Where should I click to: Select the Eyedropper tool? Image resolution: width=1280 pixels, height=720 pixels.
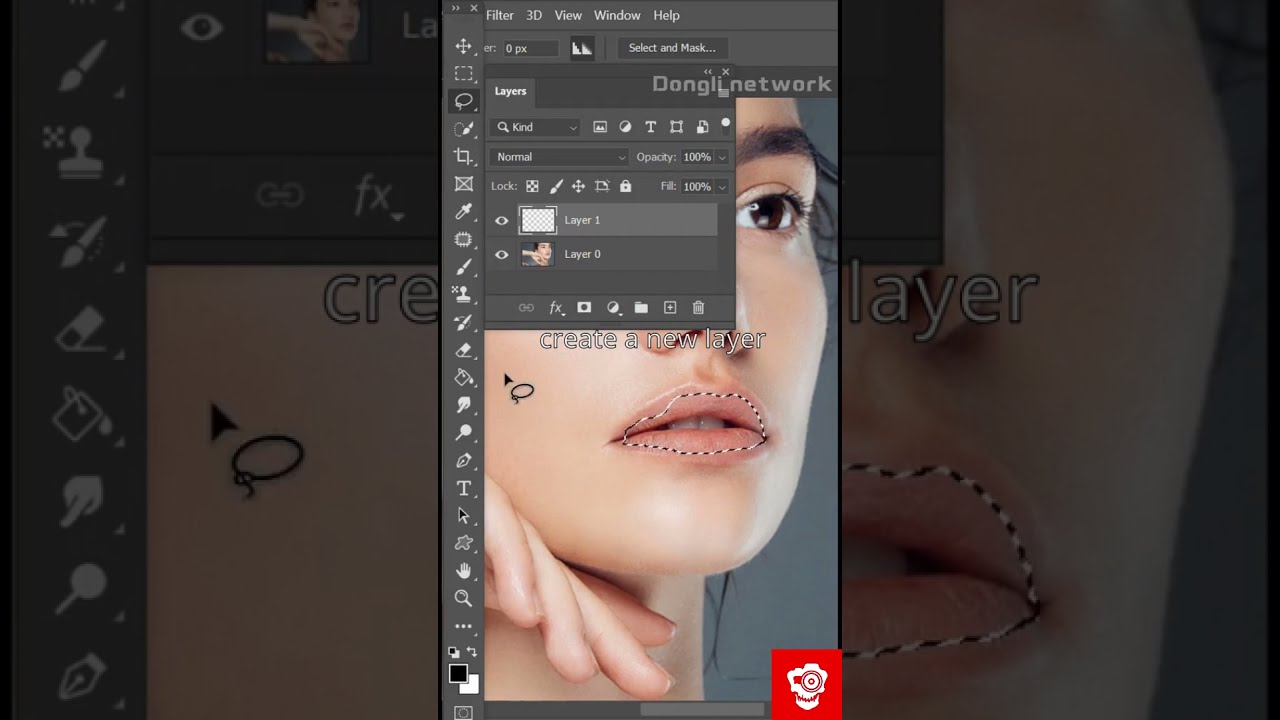464,212
